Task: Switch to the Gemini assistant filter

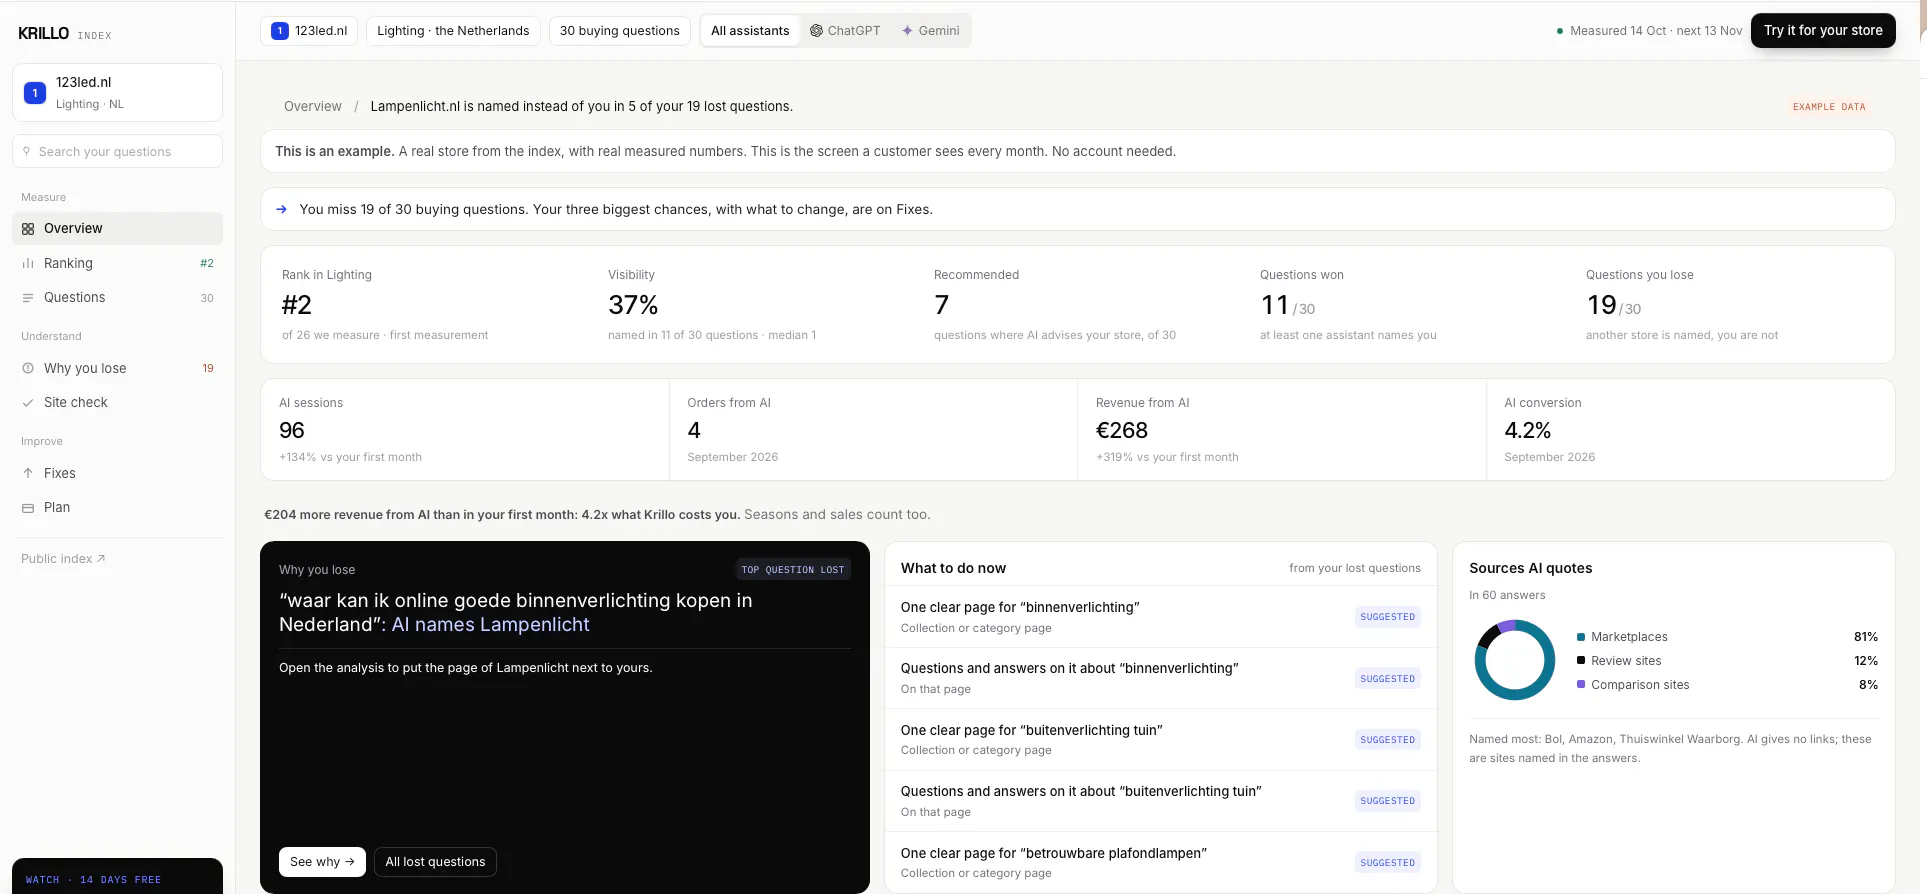Action: pyautogui.click(x=931, y=31)
